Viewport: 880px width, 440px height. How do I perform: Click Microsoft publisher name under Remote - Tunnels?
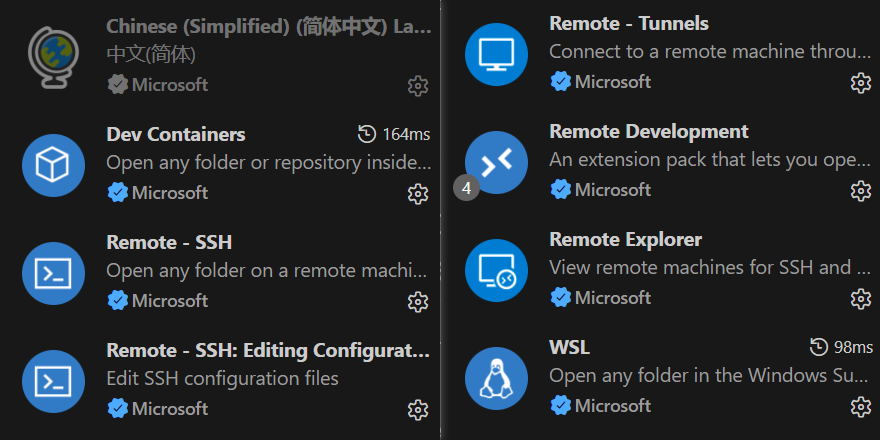coord(613,81)
